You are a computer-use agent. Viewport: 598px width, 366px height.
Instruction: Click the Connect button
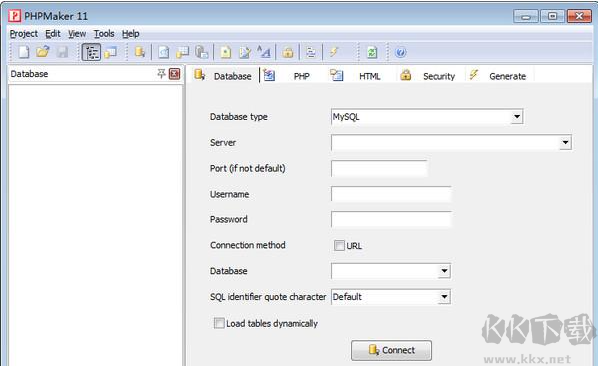392,350
